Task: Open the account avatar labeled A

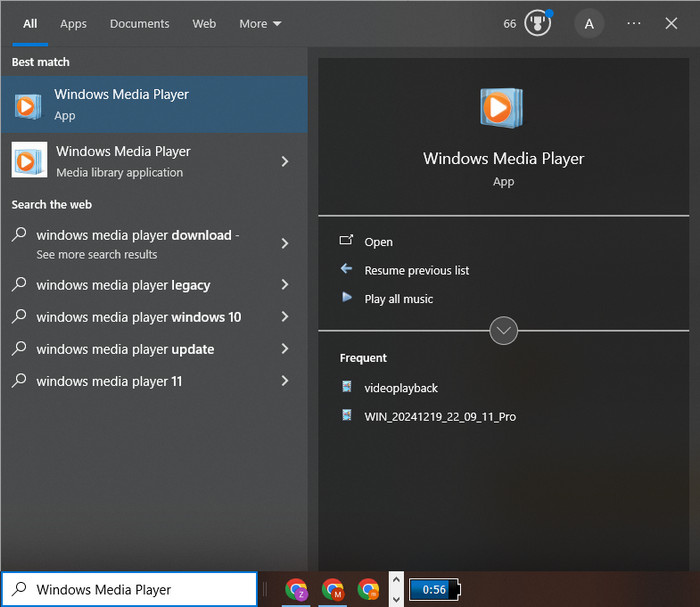Action: [589, 24]
